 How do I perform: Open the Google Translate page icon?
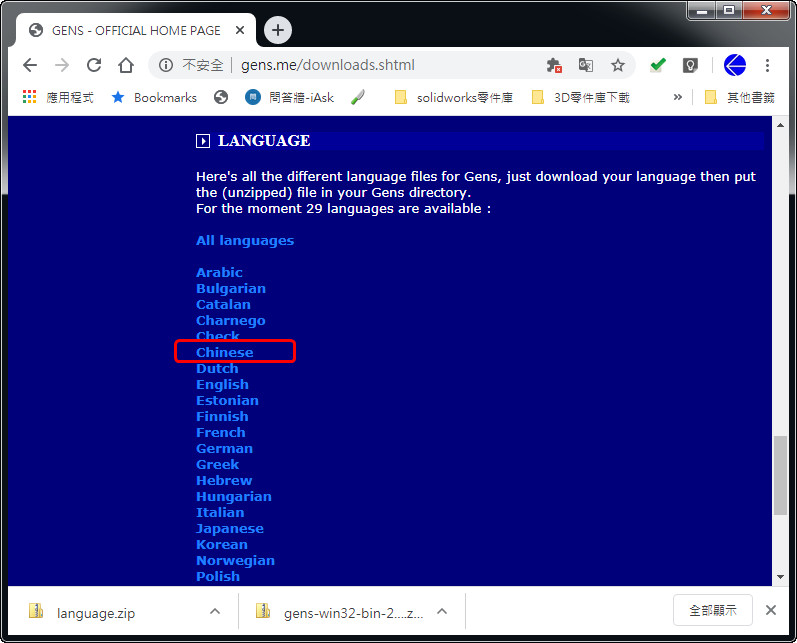click(x=586, y=65)
